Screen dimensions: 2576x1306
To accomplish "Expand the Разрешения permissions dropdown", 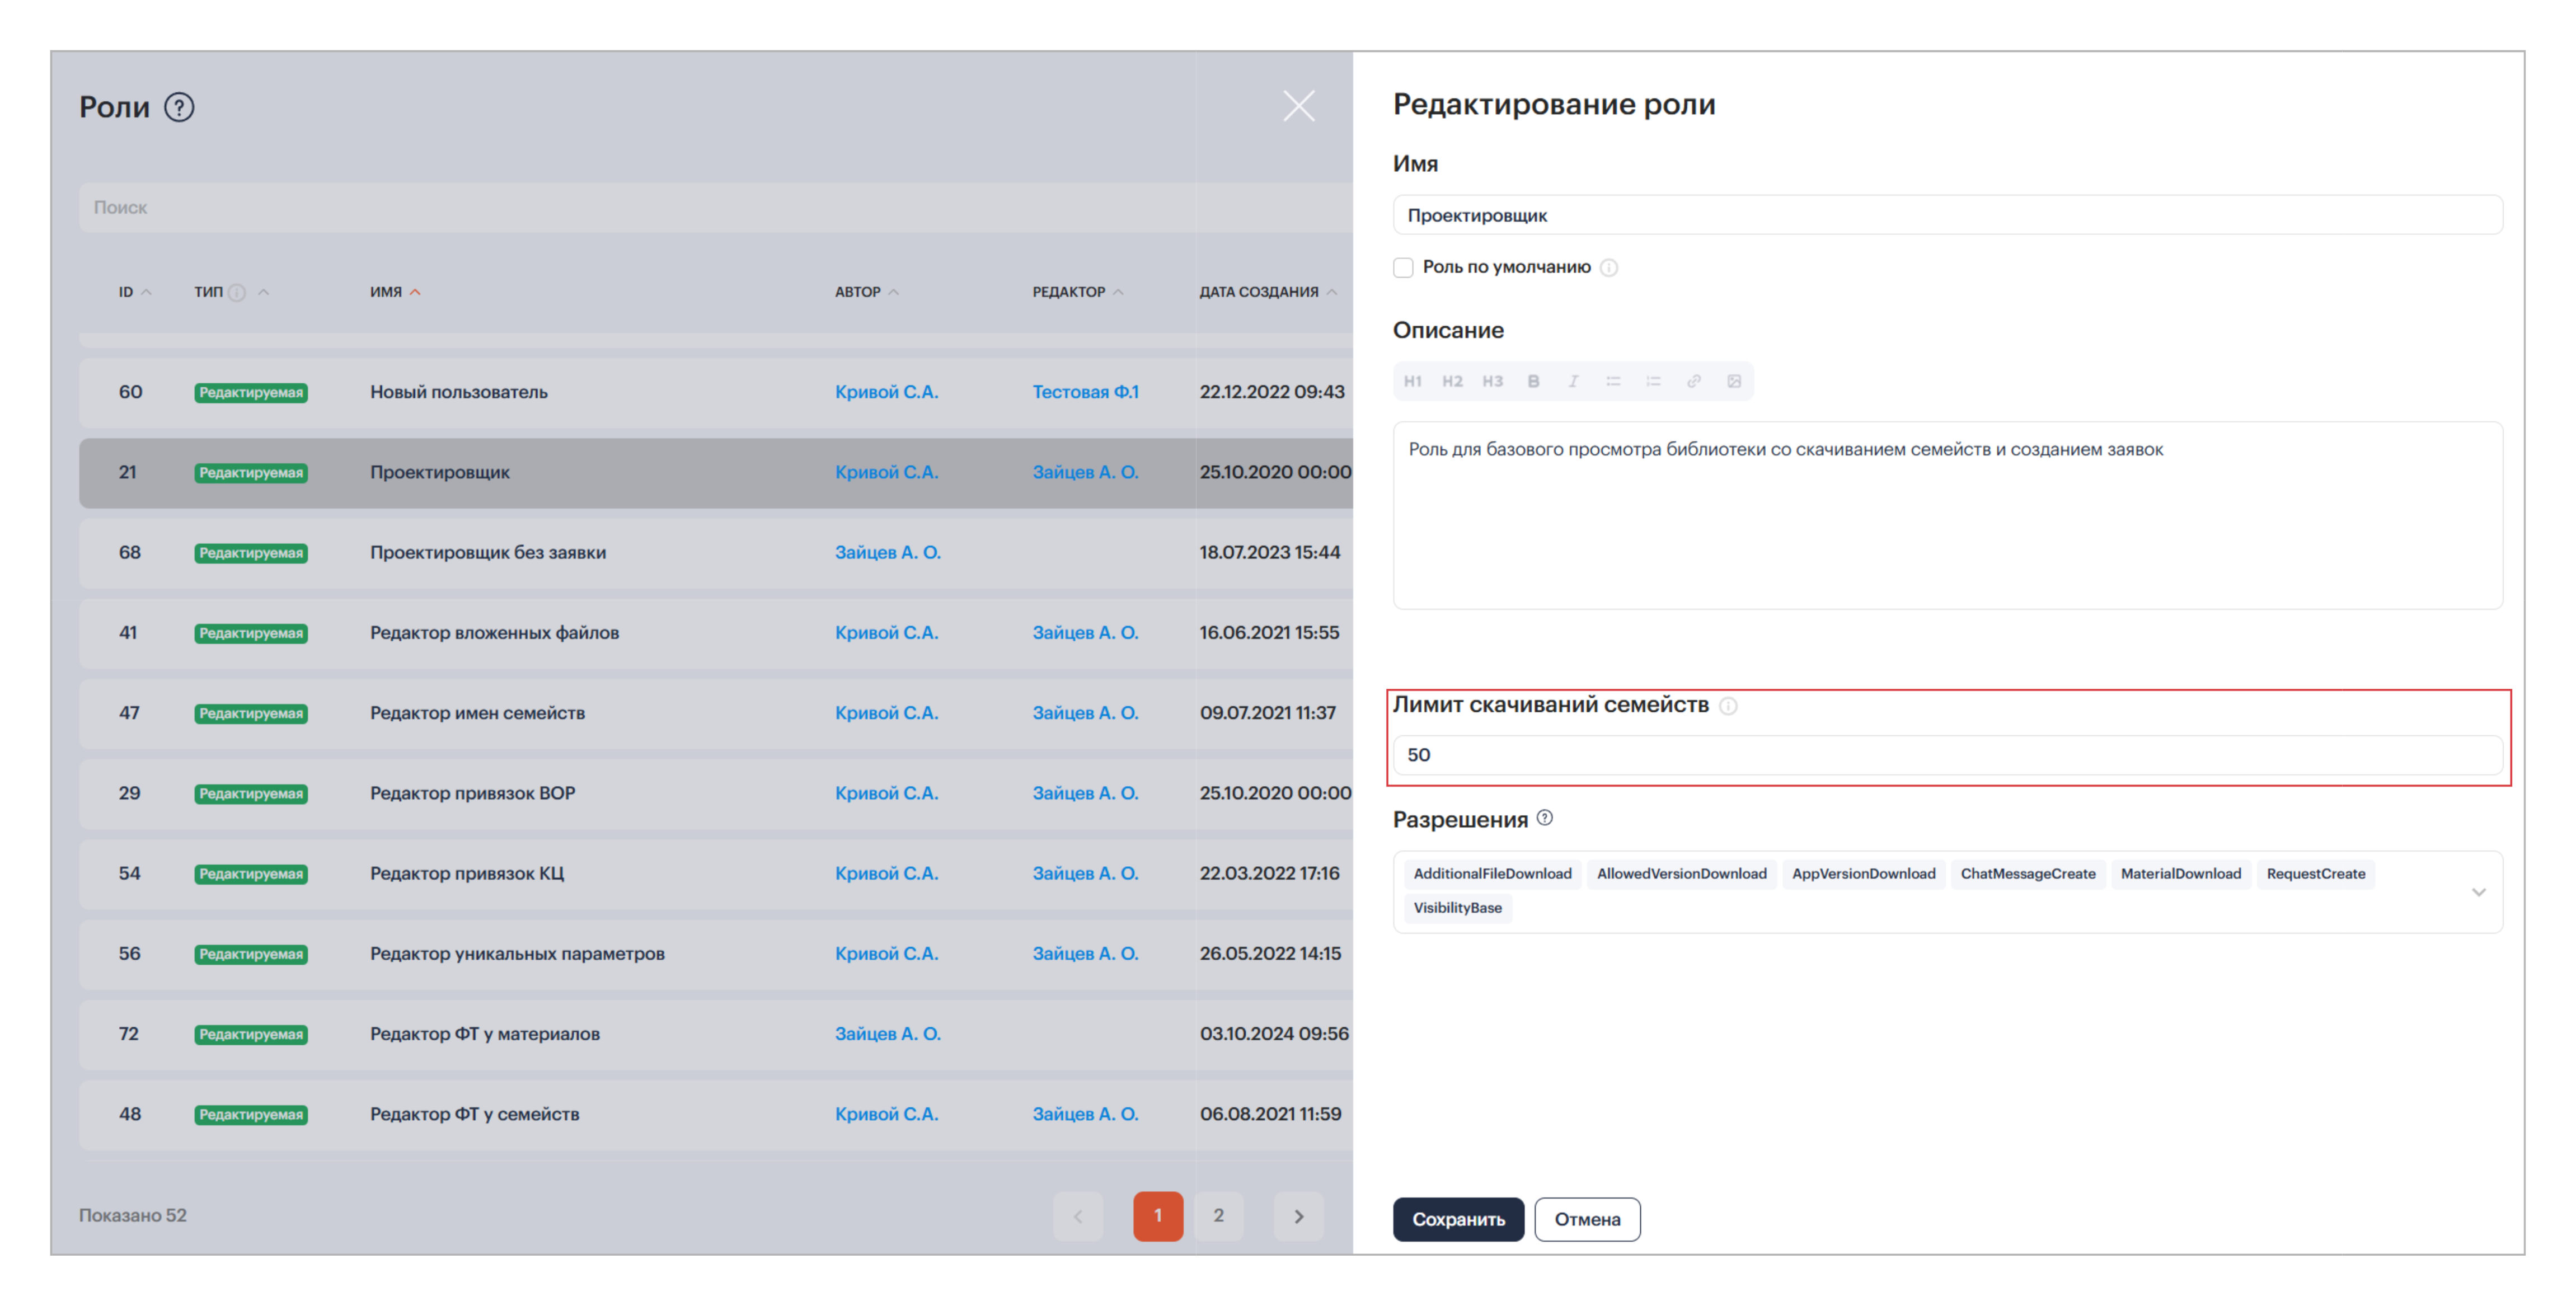I will (2478, 892).
